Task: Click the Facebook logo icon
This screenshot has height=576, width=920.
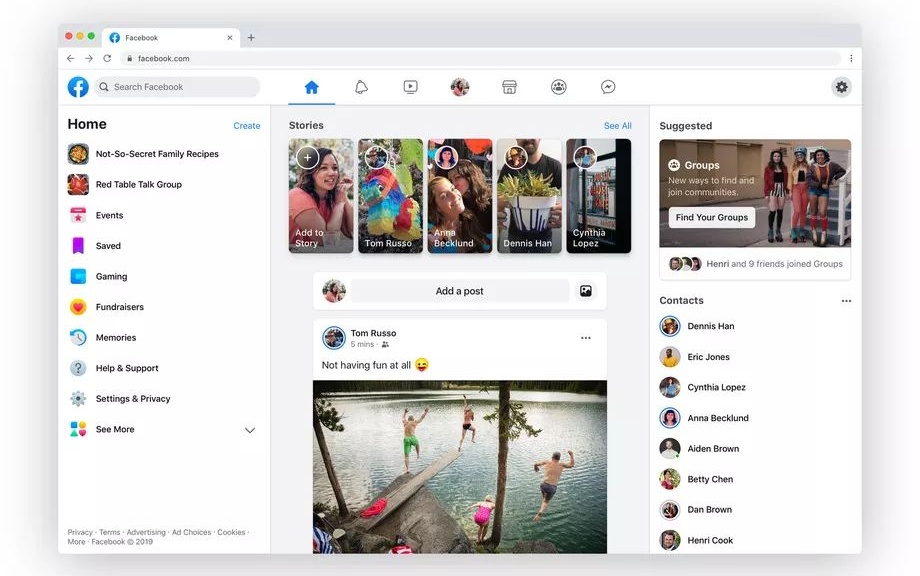Action: (x=78, y=87)
